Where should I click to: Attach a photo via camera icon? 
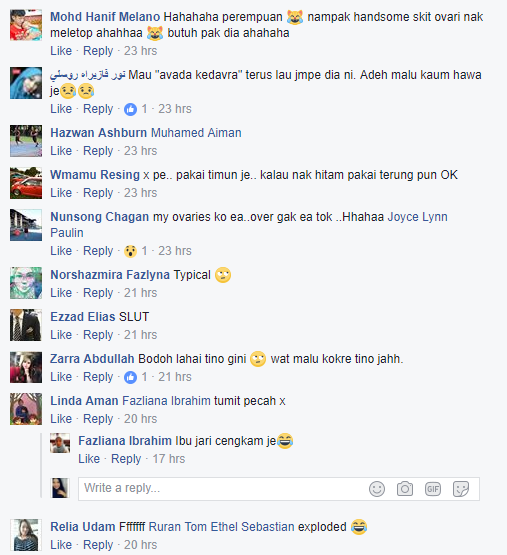(405, 489)
